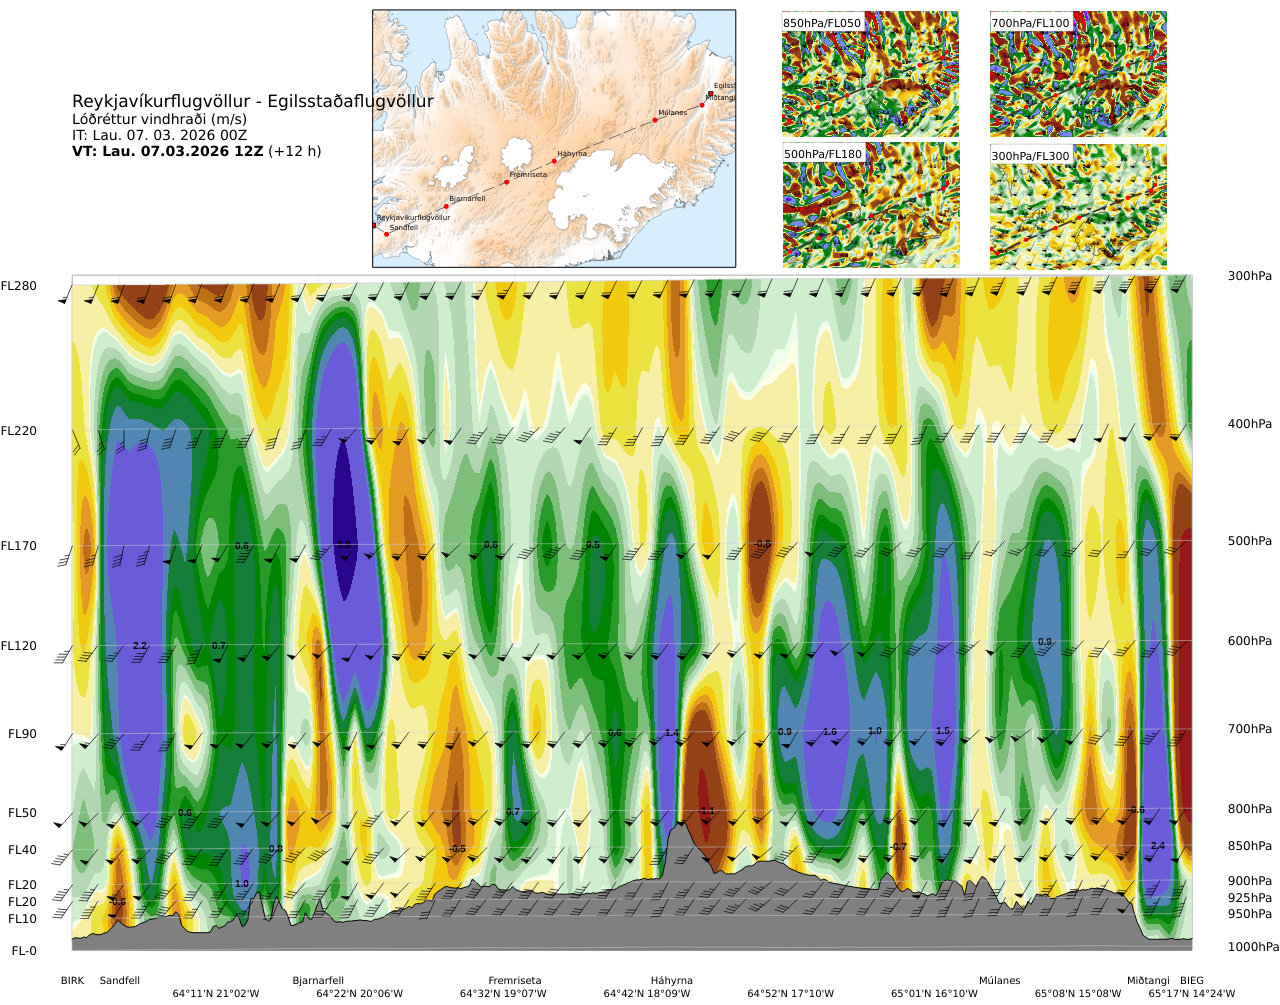Viewport: 1280px width, 1005px height.
Task: Click the FL280 level label
Action: pos(19,286)
